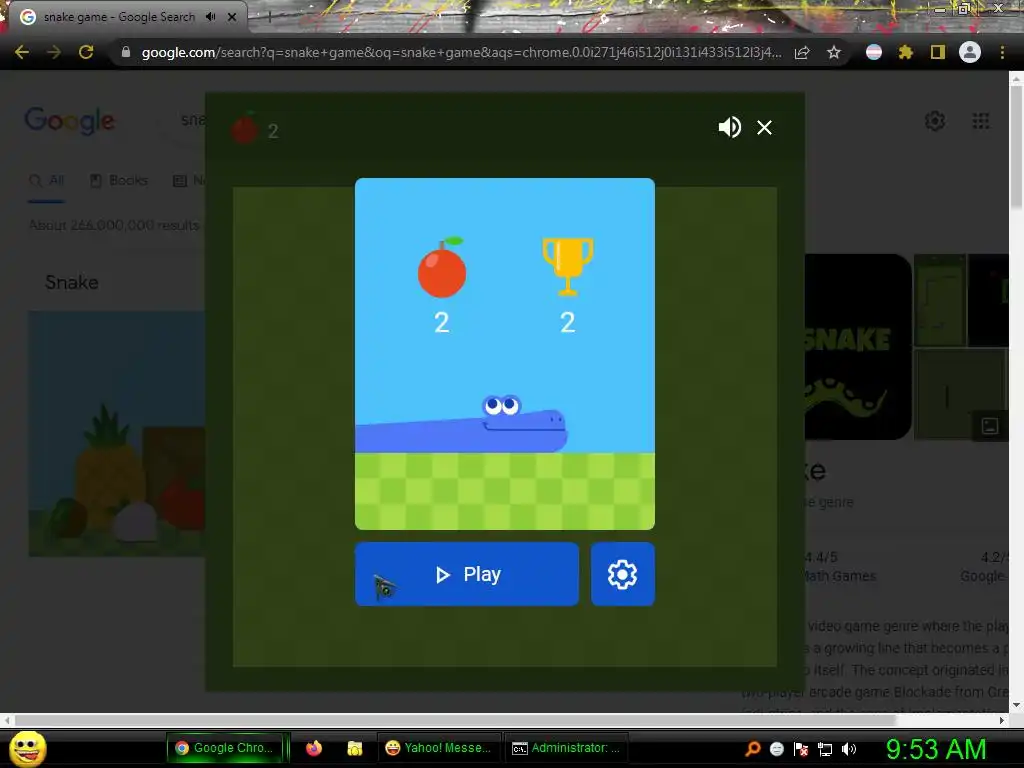This screenshot has width=1024, height=768.
Task: Open the folder icon in taskbar
Action: pyautogui.click(x=355, y=748)
